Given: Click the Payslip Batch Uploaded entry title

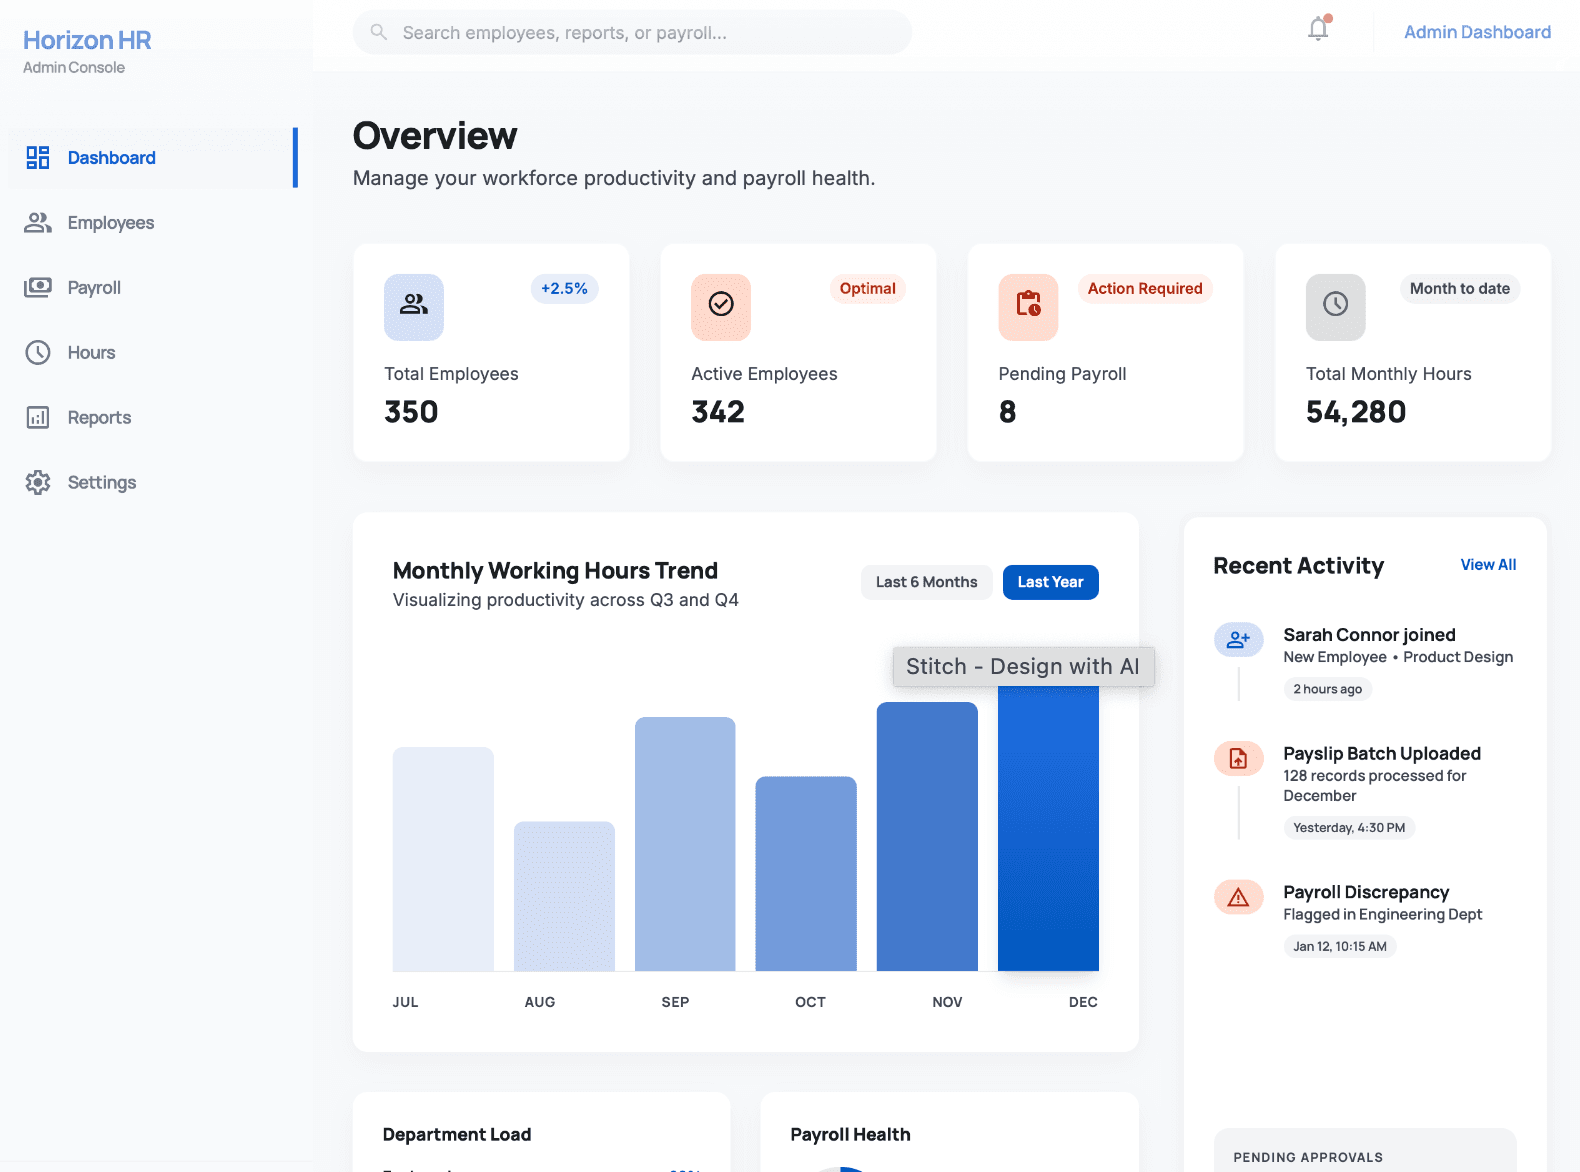Looking at the screenshot, I should point(1382,754).
